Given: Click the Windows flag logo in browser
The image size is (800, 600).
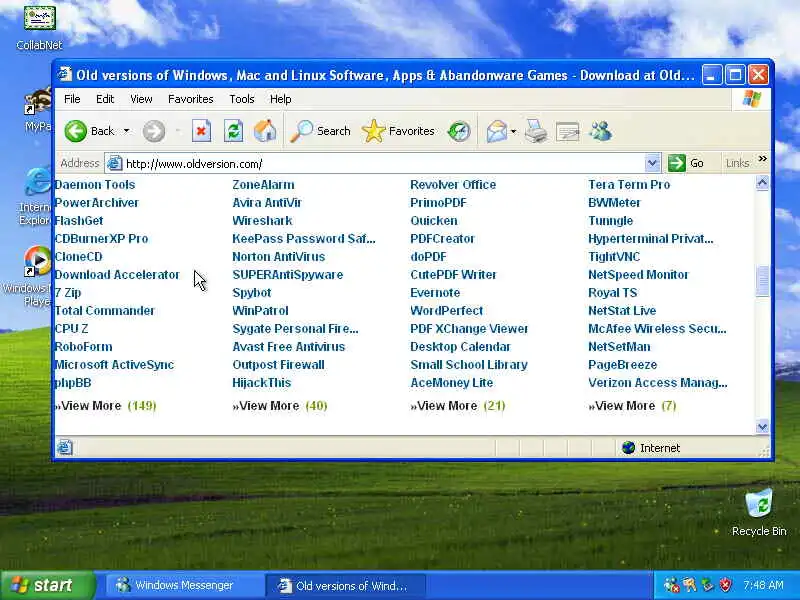Looking at the screenshot, I should pyautogui.click(x=752, y=99).
